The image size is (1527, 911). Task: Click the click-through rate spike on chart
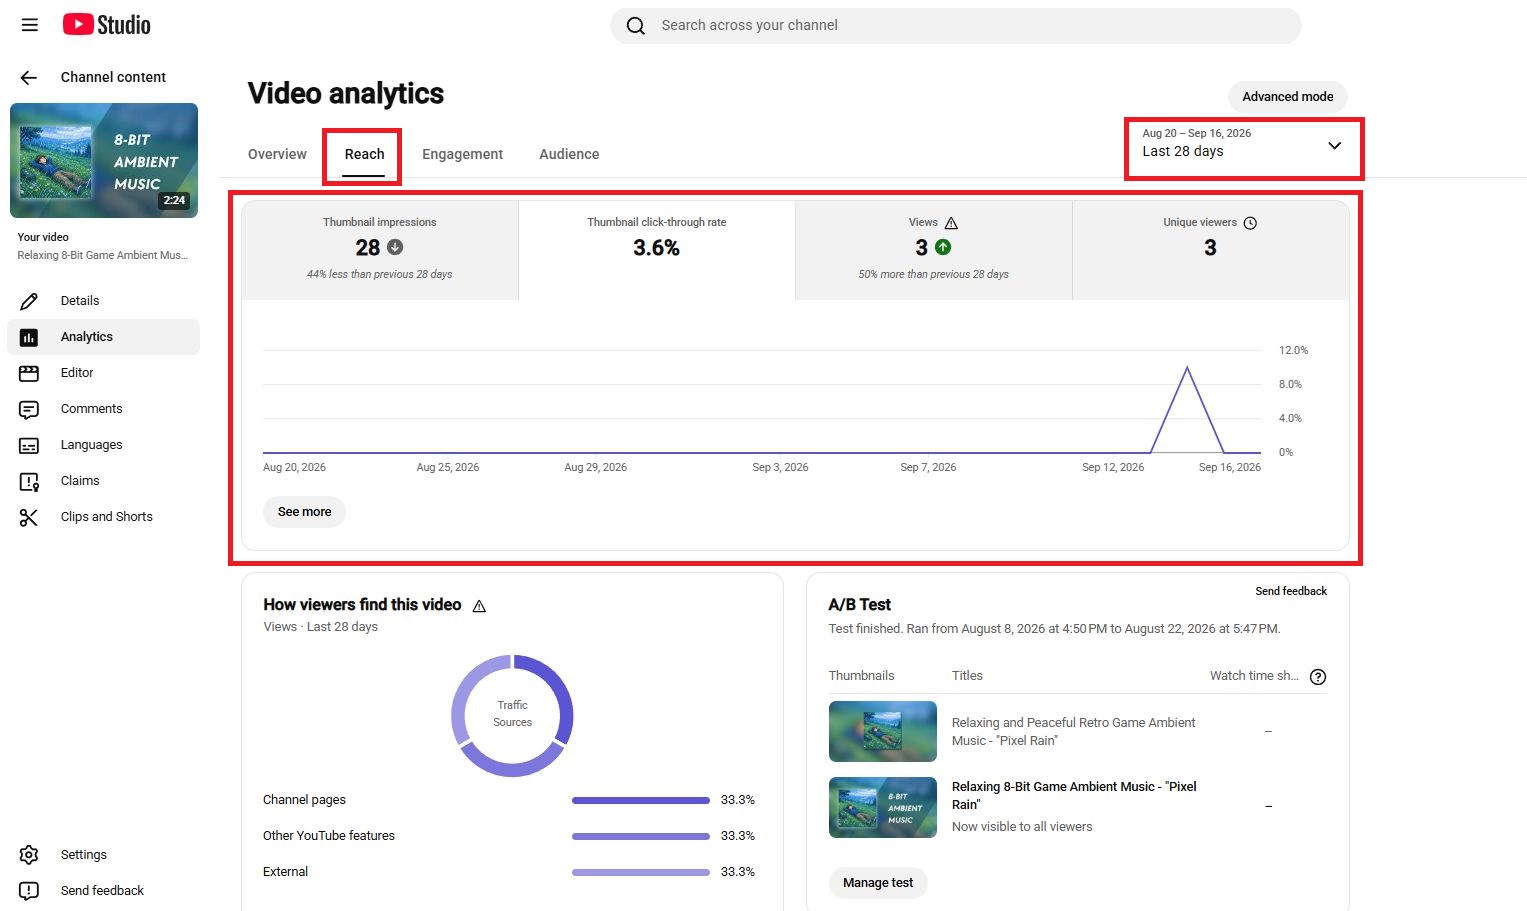(1187, 369)
